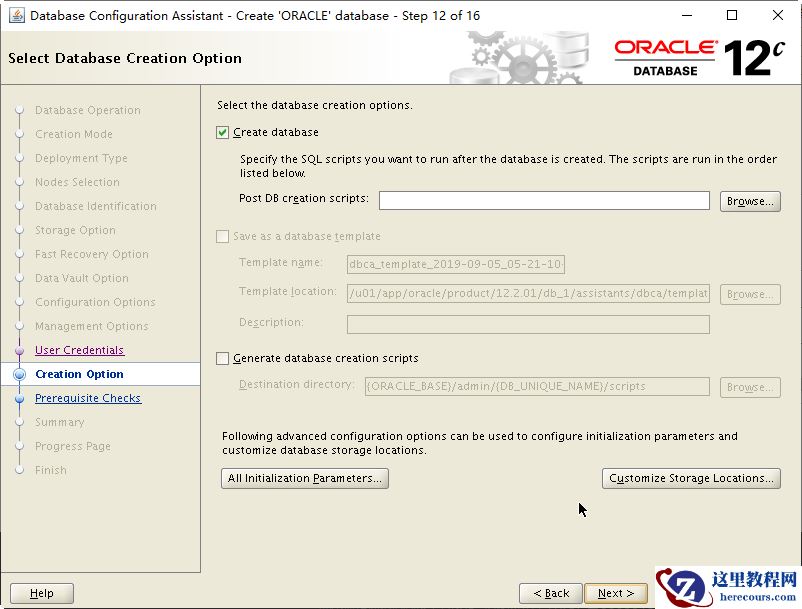Click the User Credentials step bullet icon
This screenshot has width=802, height=609.
(x=19, y=350)
